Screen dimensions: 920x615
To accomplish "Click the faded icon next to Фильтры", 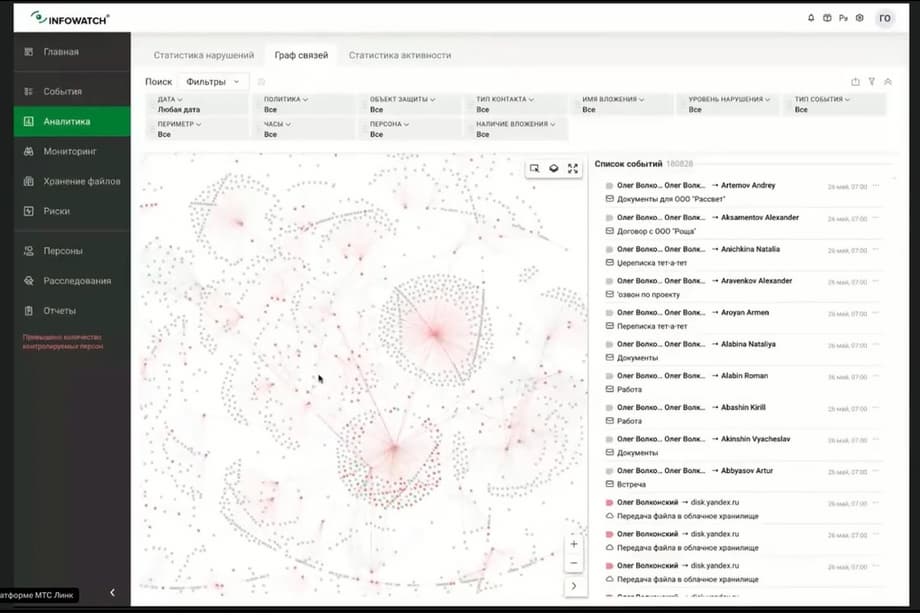I will point(261,82).
